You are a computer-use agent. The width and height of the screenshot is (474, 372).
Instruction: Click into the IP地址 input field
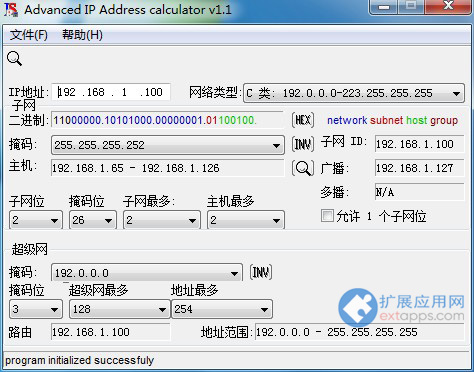[x=111, y=92]
